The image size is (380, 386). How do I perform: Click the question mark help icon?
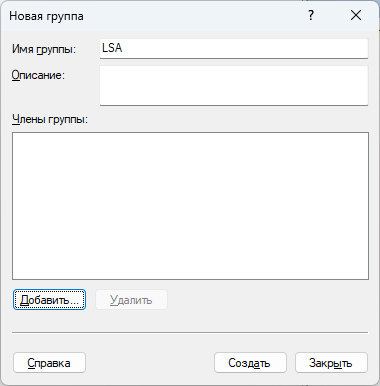click(x=311, y=15)
